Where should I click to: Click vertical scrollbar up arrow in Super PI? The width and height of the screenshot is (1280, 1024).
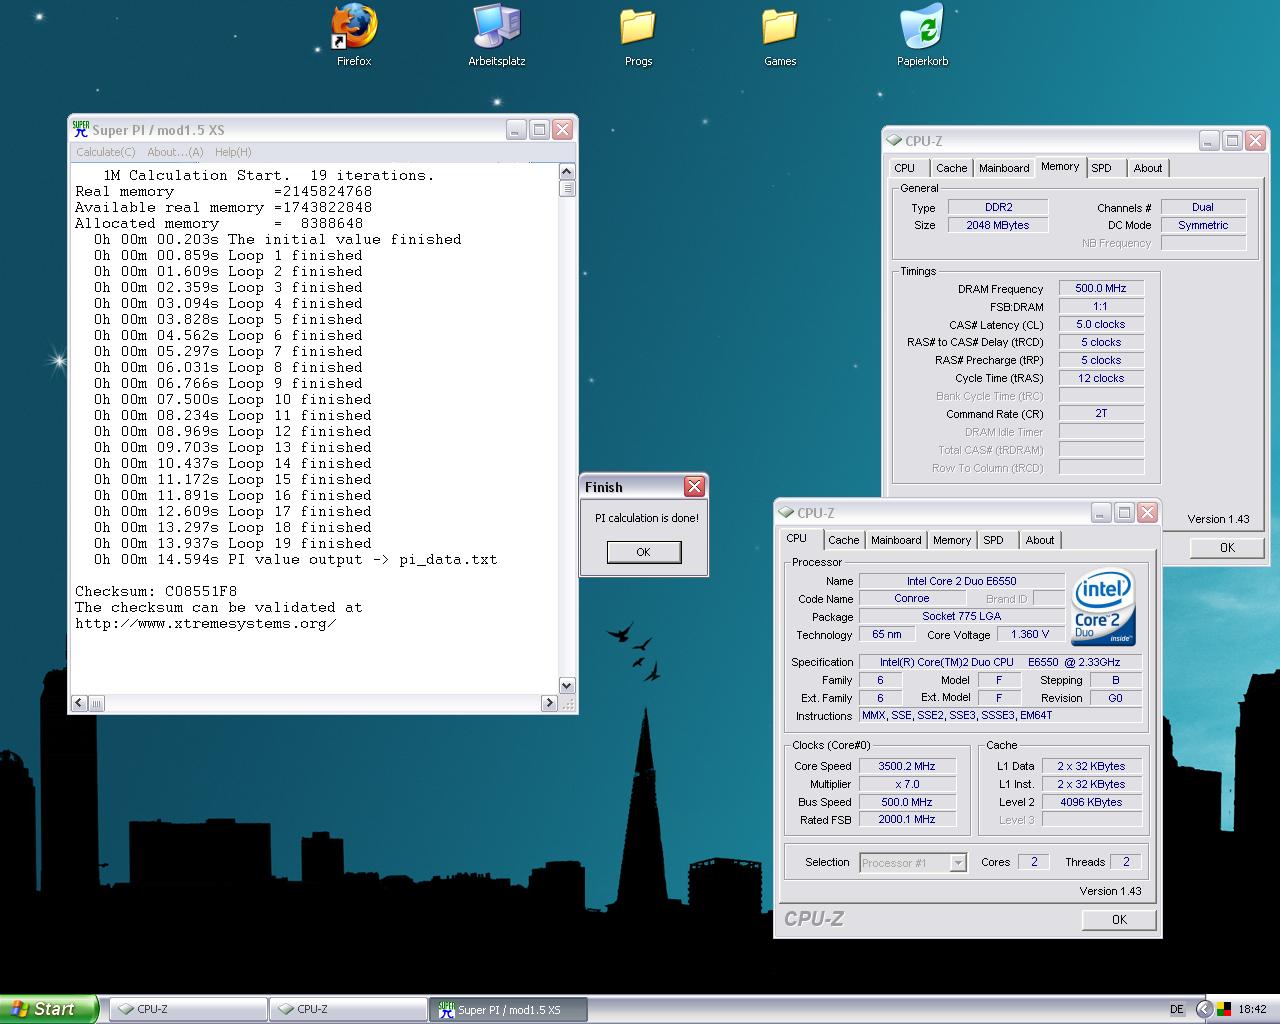567,172
